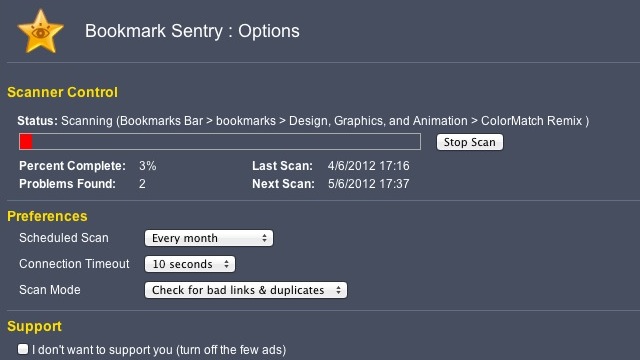Click the 10 seconds selector arrows

(226, 264)
